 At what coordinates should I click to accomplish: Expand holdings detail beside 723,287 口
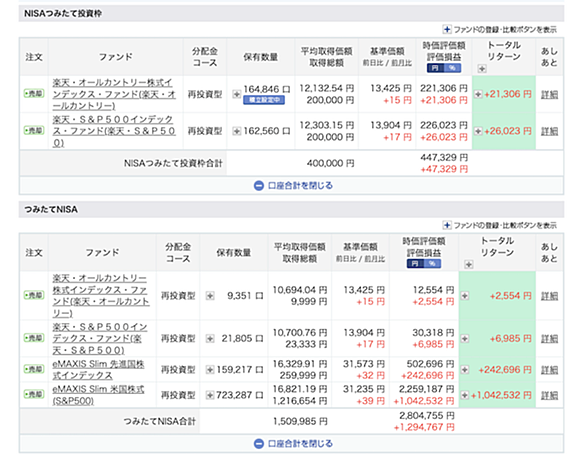(x=210, y=395)
